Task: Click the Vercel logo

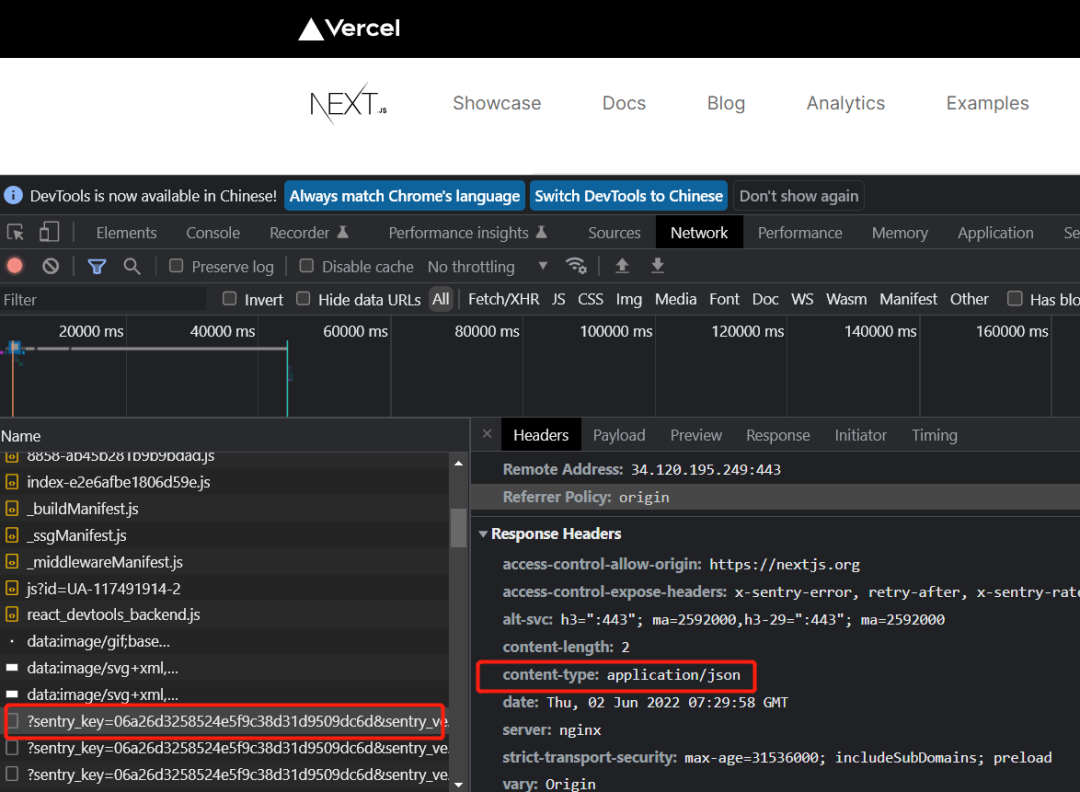Action: pyautogui.click(x=349, y=28)
